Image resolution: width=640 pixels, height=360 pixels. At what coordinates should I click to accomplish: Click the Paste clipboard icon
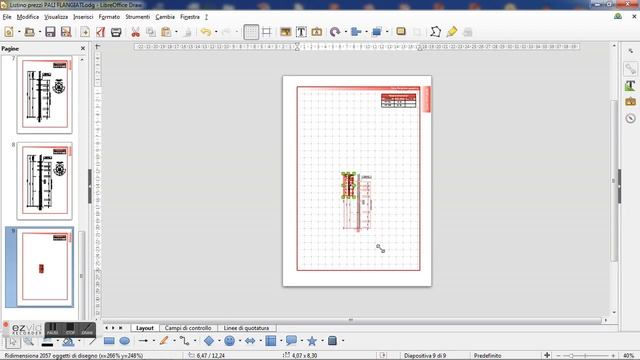[166, 32]
